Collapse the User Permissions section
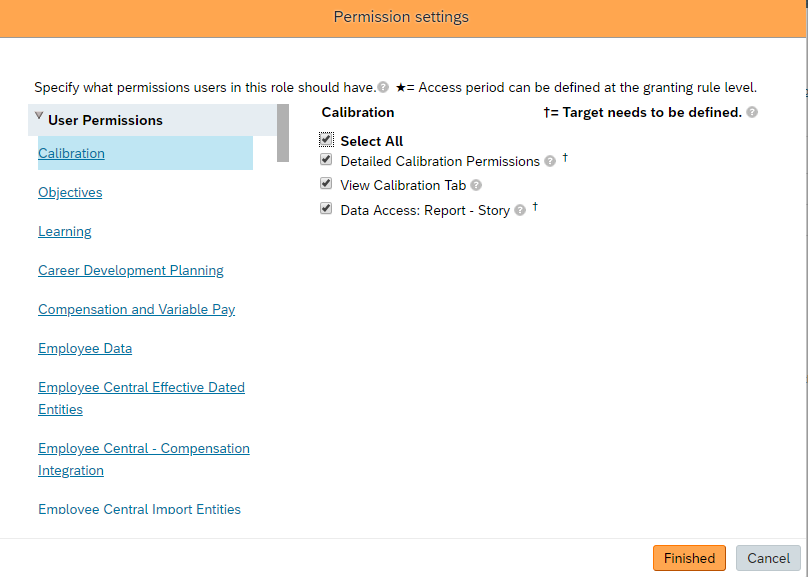This screenshot has height=577, width=808. [39, 117]
